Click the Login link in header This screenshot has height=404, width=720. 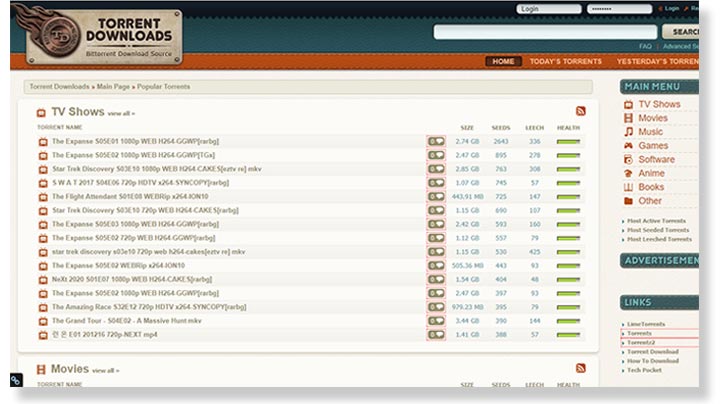[x=671, y=8]
